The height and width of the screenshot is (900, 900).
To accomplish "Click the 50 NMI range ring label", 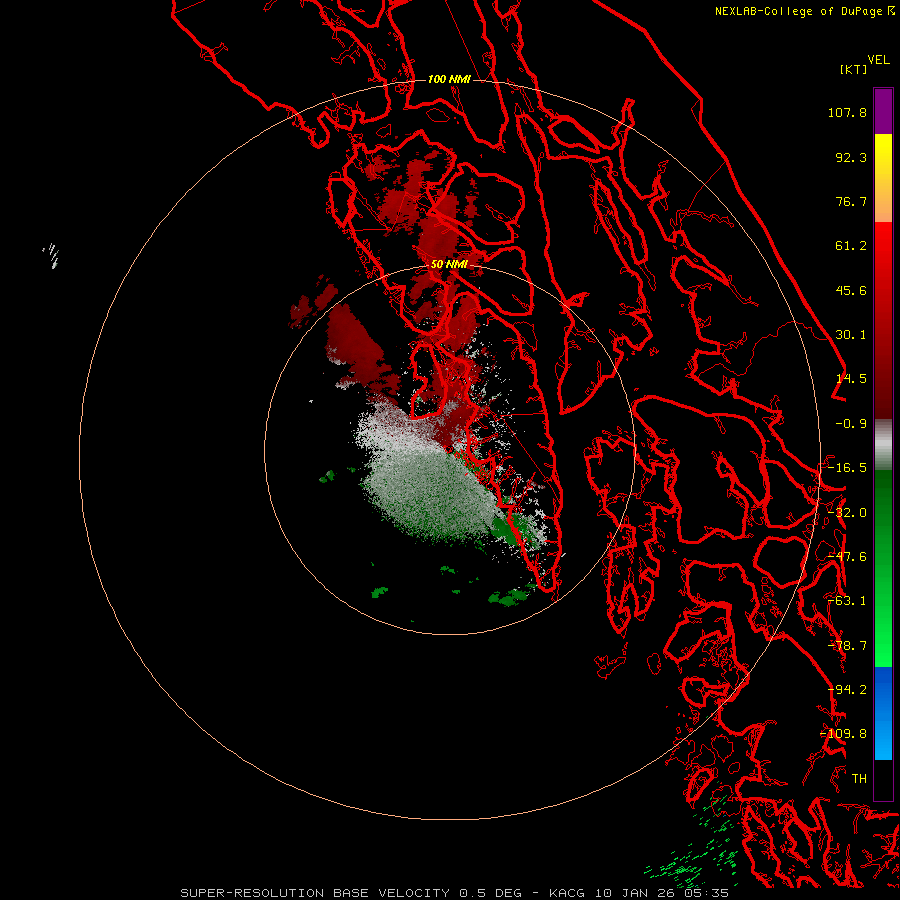I will [x=449, y=264].
